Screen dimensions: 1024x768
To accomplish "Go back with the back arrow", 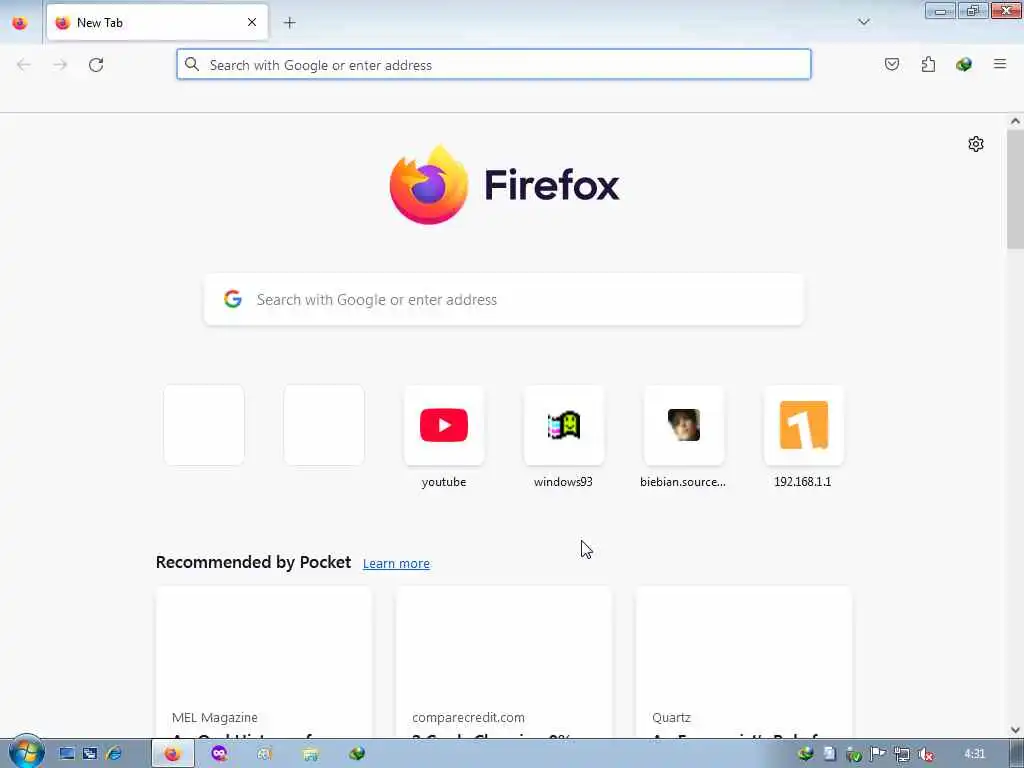I will tap(24, 65).
